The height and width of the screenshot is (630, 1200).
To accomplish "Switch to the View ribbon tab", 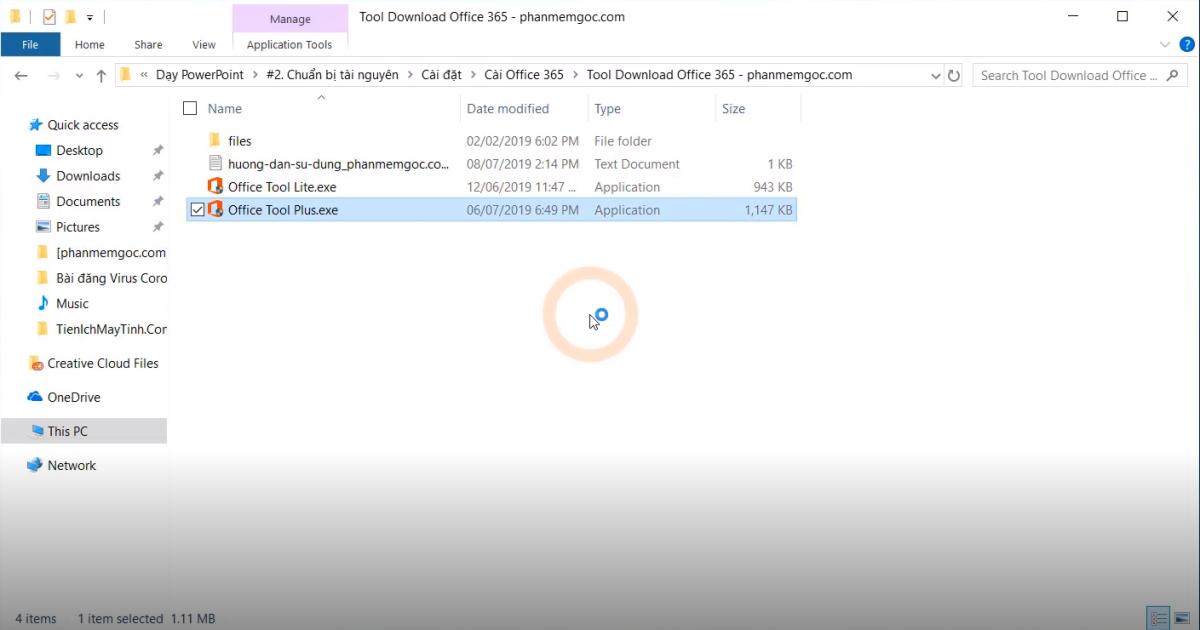I will (204, 44).
